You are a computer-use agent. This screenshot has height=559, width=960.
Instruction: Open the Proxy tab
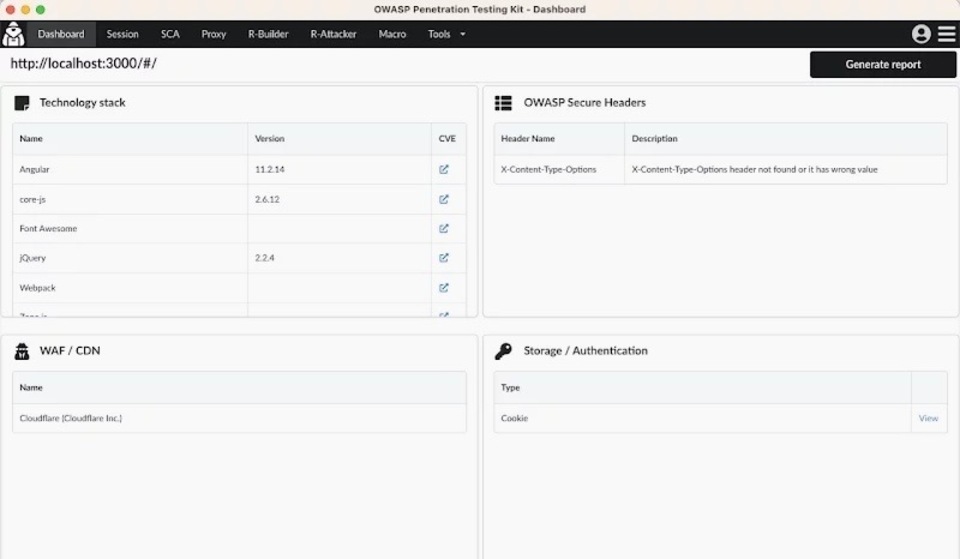coord(214,34)
